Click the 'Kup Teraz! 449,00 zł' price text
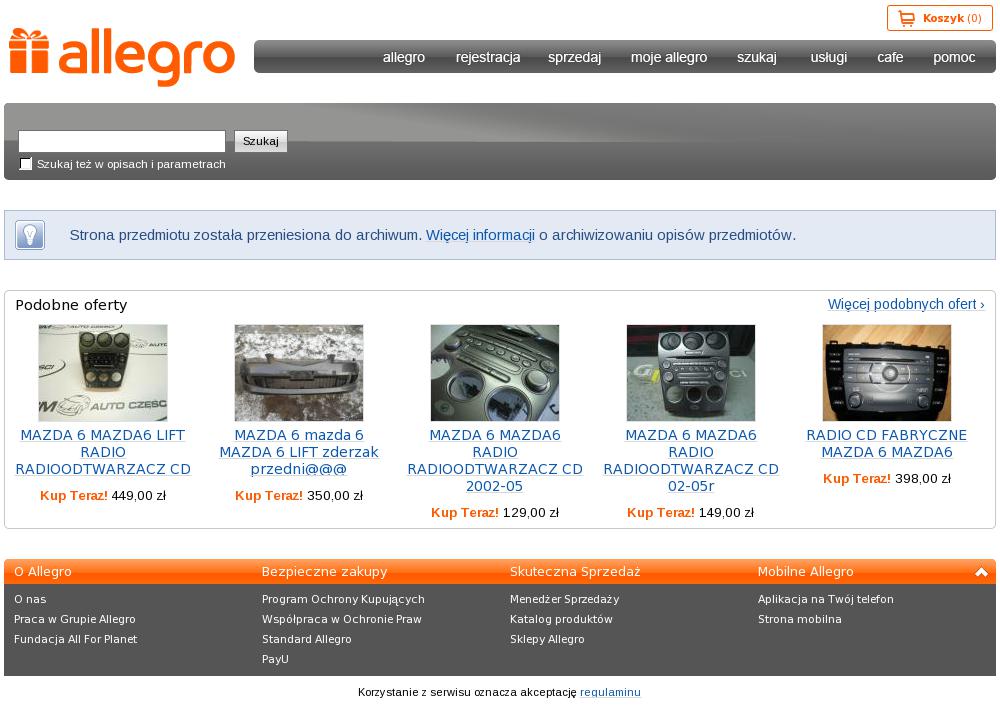The image size is (1000, 712). 103,496
